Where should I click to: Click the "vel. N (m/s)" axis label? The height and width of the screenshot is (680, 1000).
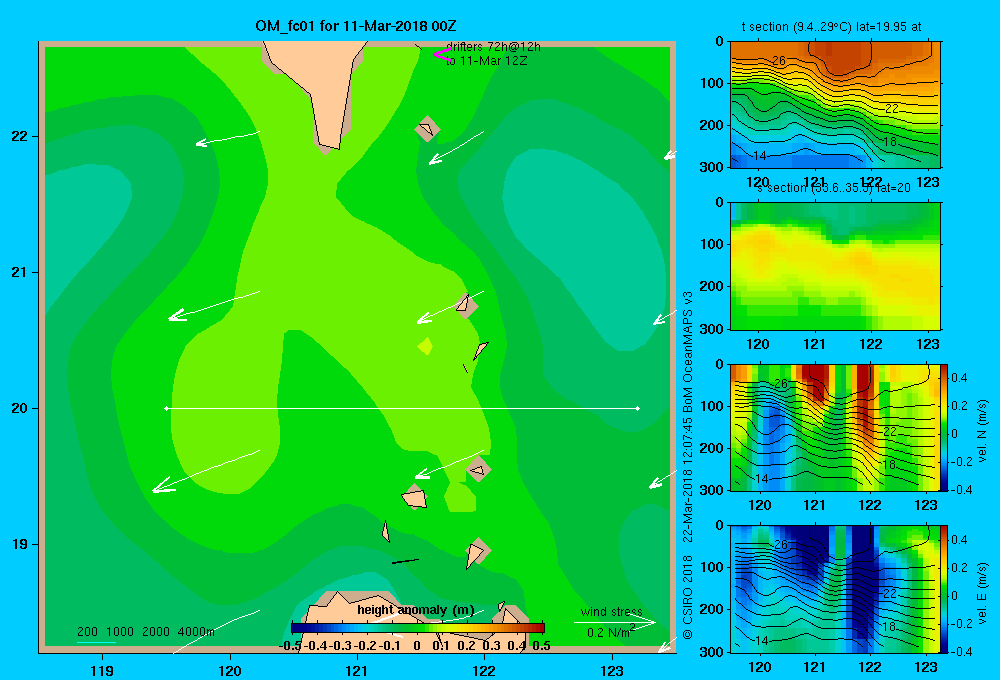983,431
